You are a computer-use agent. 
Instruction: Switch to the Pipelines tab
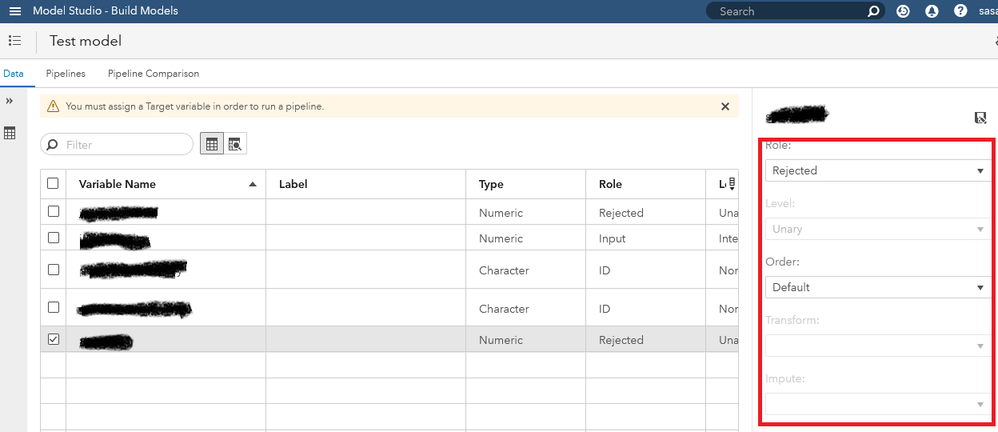65,73
